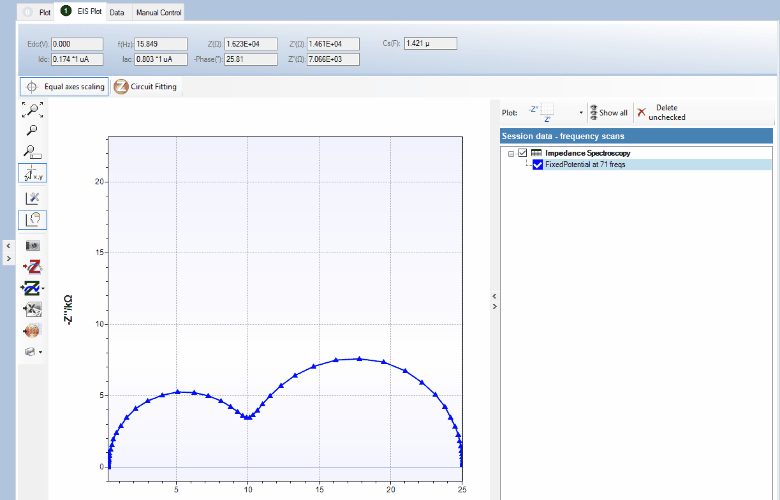Select the zoom-to-fit magnifier icon
This screenshot has width=780, height=500.
(x=32, y=110)
